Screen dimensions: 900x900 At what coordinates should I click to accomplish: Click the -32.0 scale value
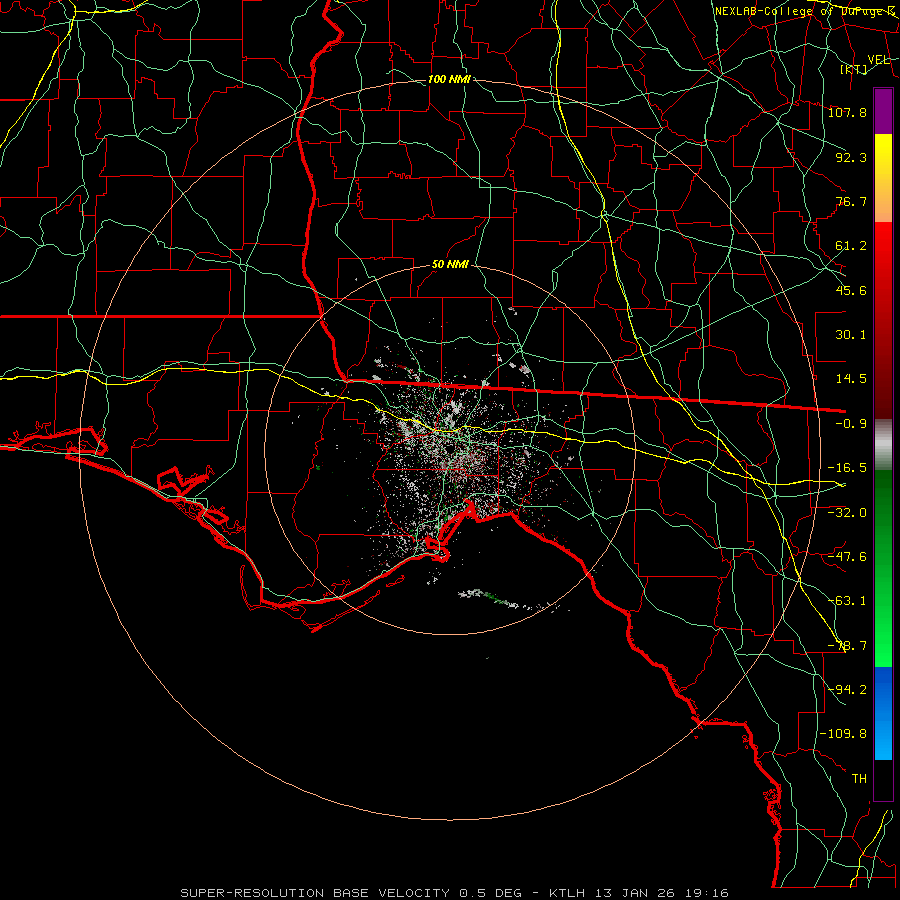pyautogui.click(x=847, y=513)
